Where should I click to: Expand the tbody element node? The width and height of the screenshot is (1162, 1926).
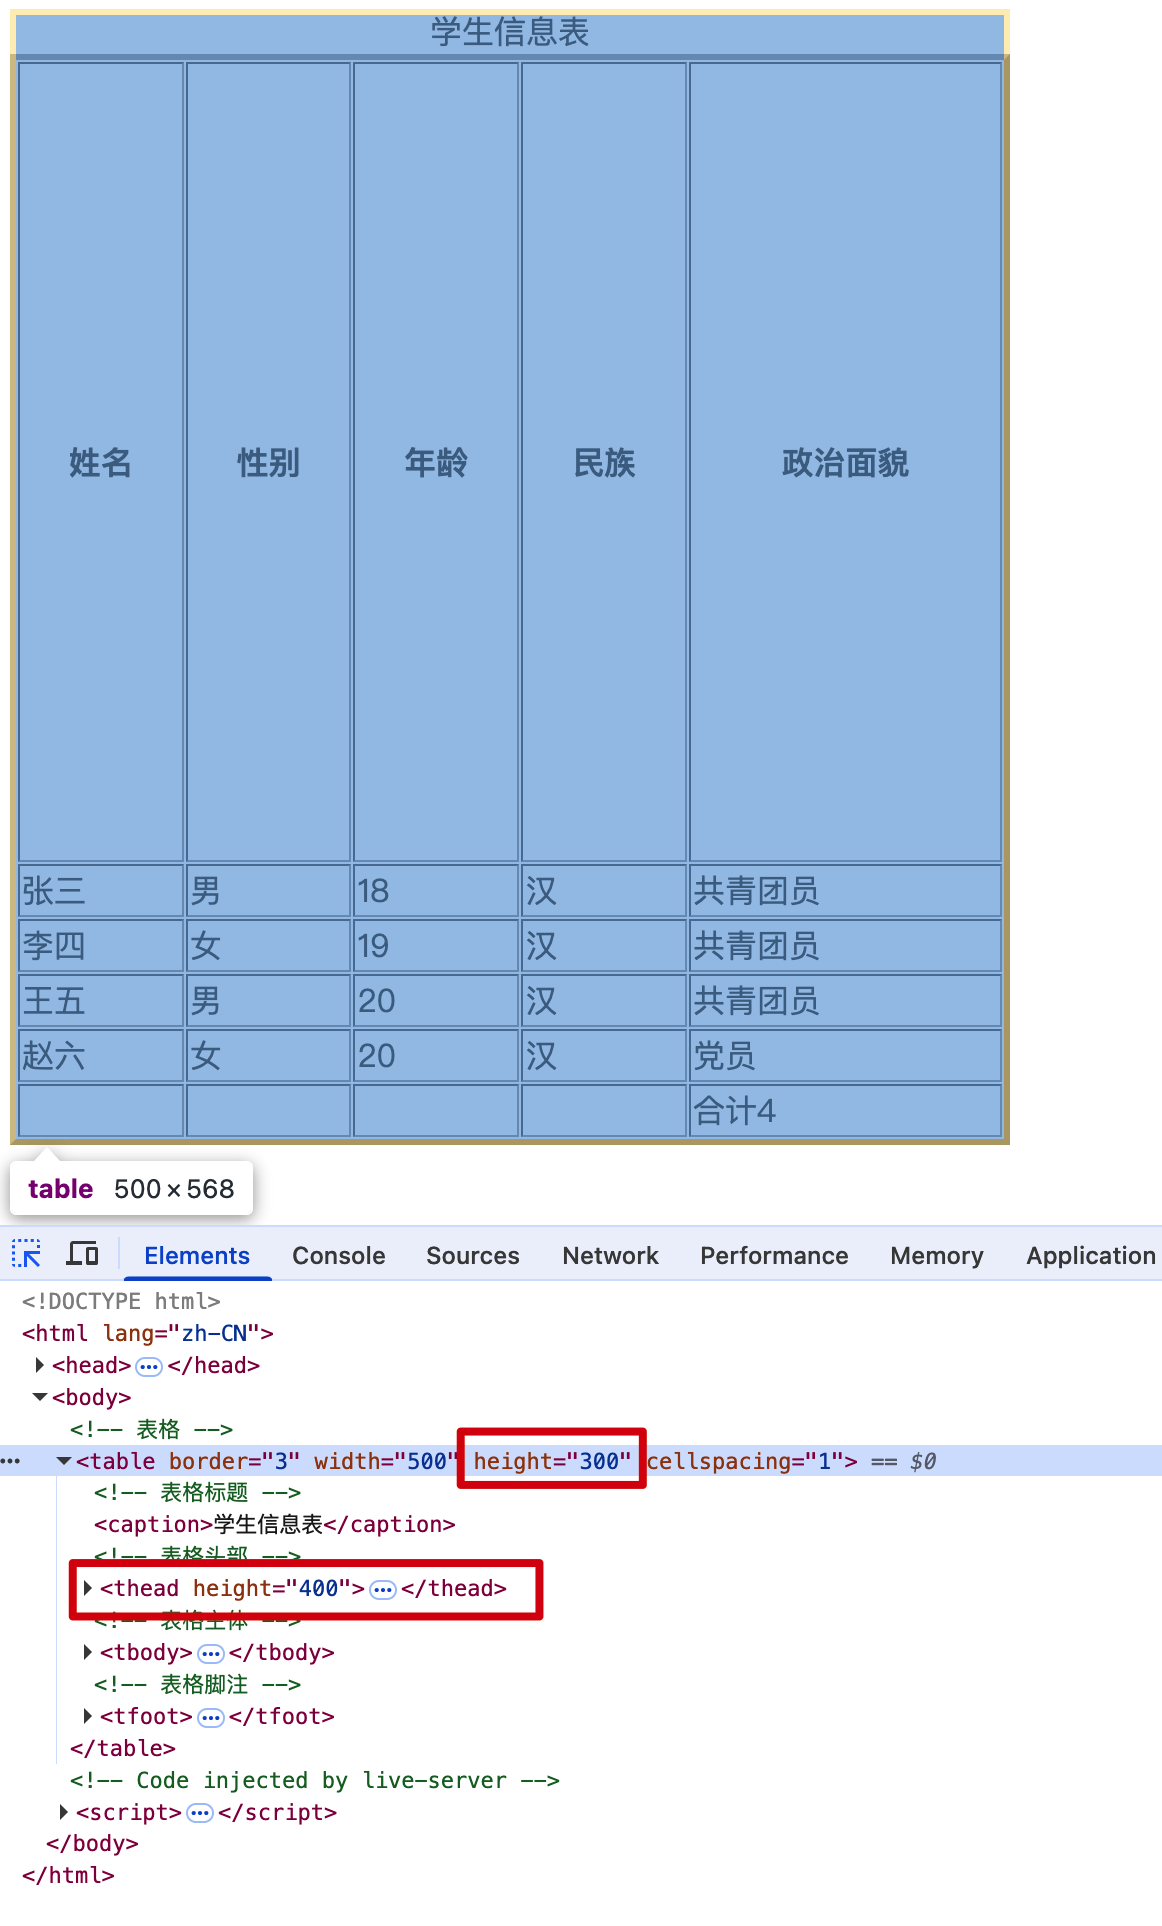88,1652
